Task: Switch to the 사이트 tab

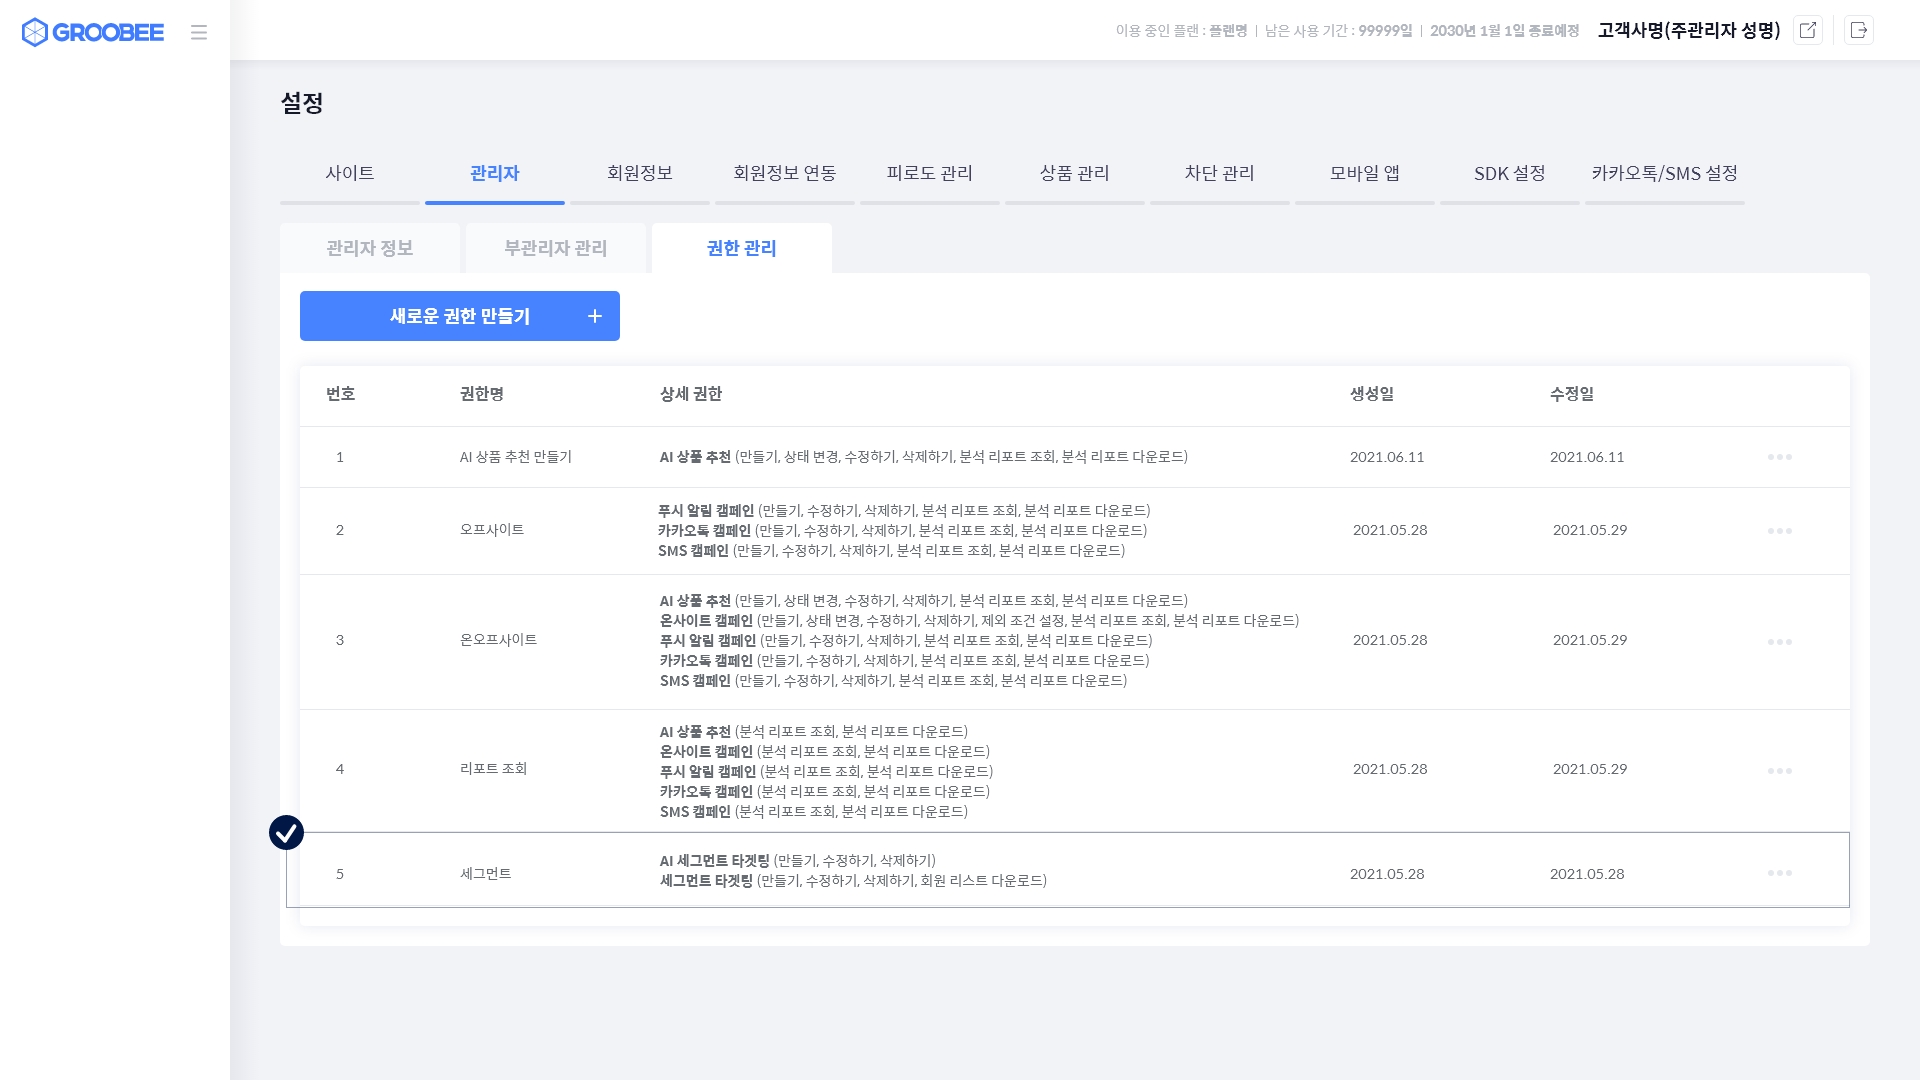Action: tap(350, 174)
